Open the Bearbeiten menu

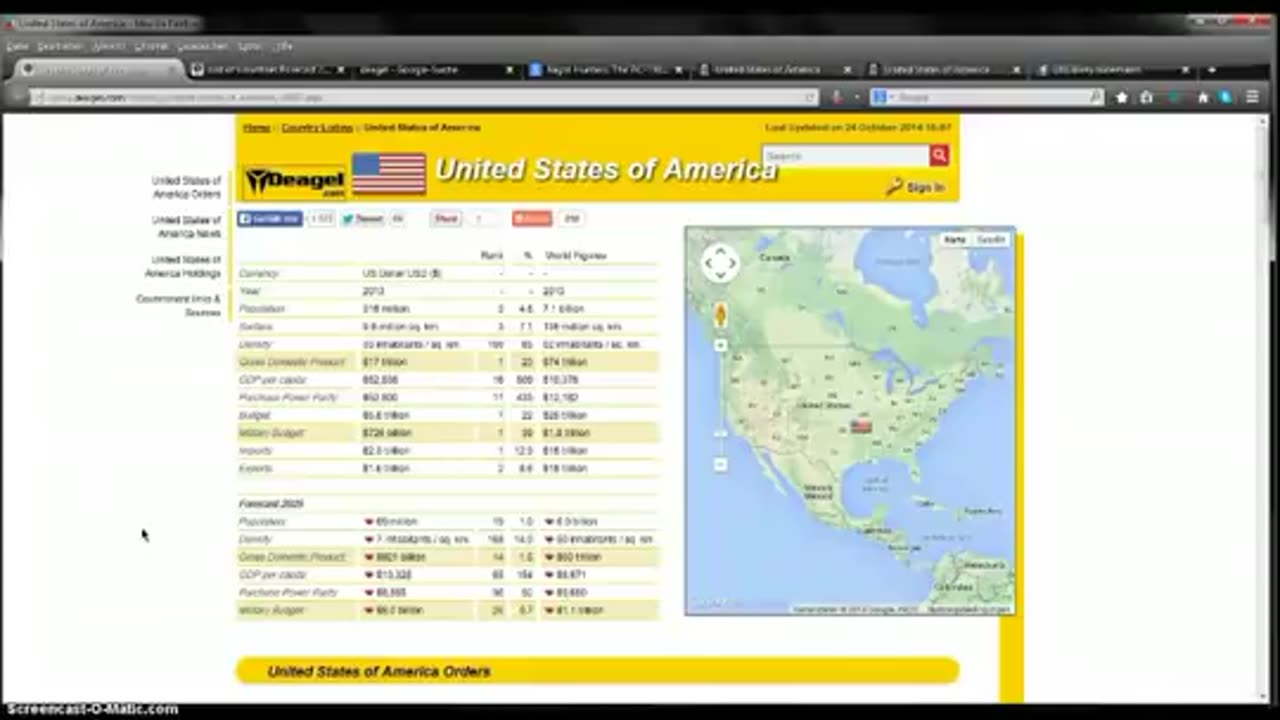(x=60, y=46)
